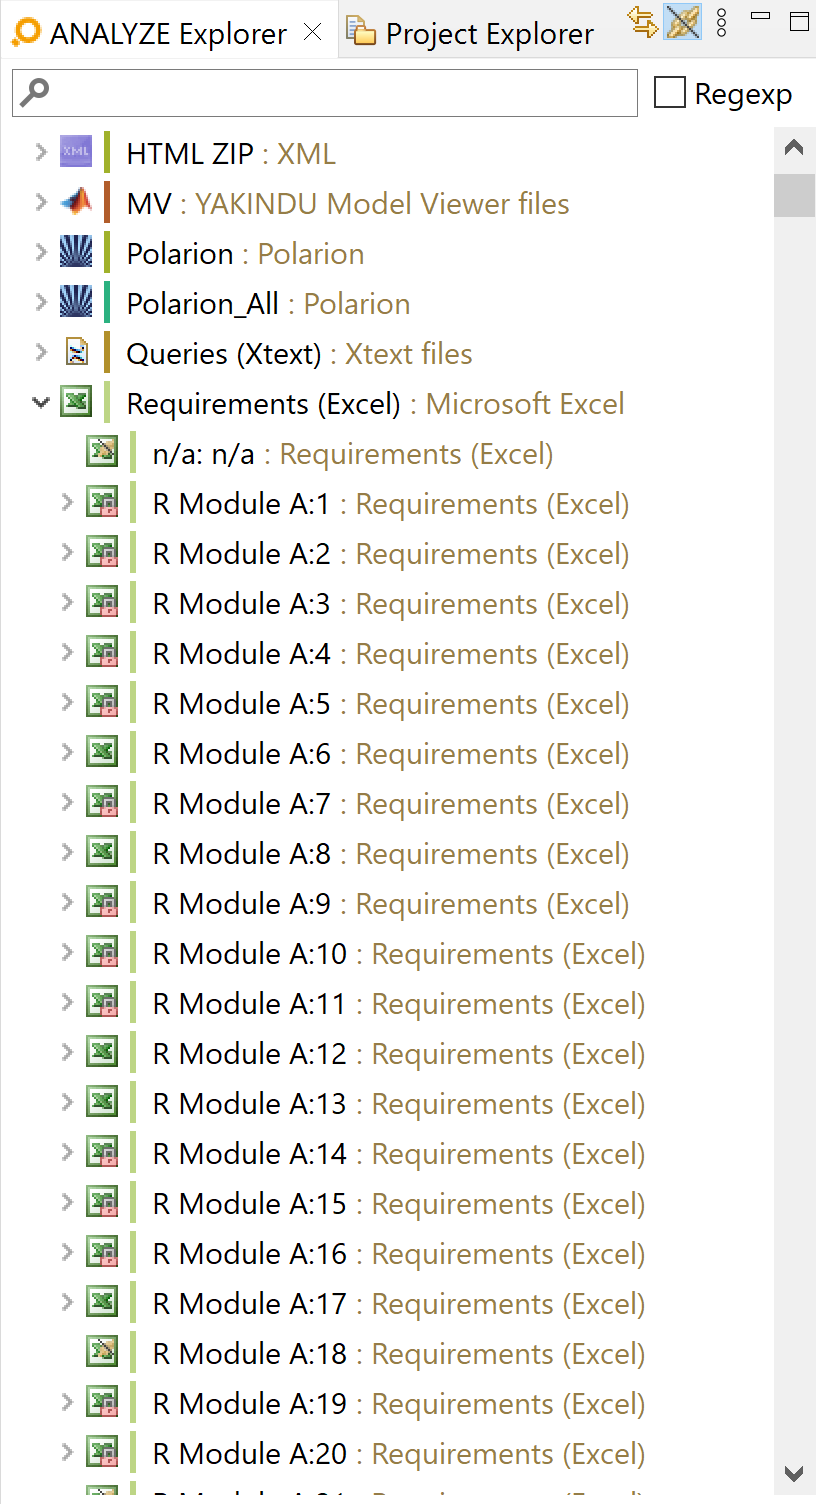Click the Polarion_All adapter icon
The height and width of the screenshot is (1504, 816).
pyautogui.click(x=76, y=302)
